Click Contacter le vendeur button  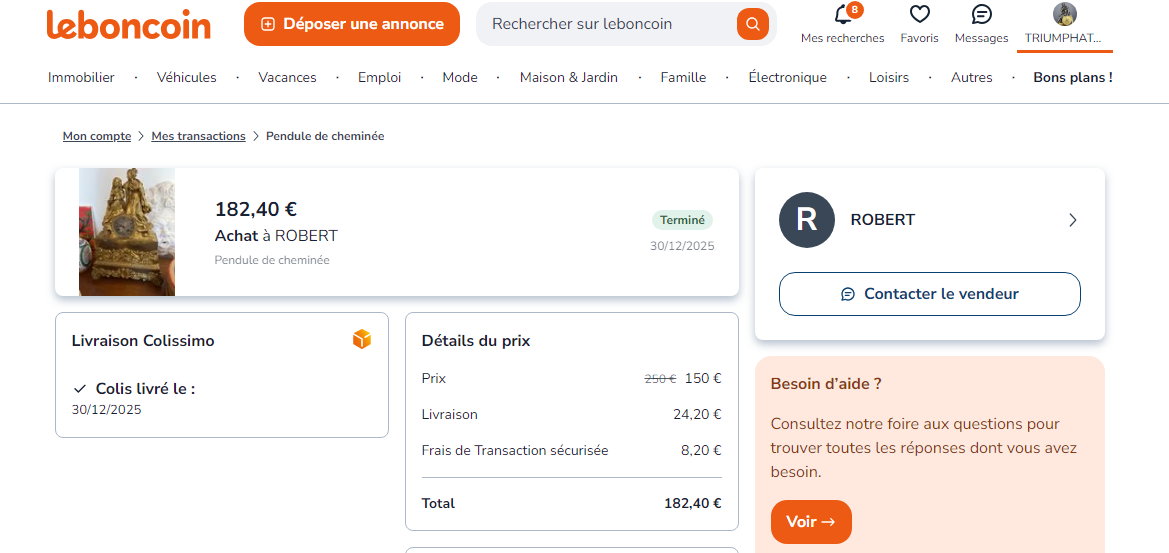point(929,294)
